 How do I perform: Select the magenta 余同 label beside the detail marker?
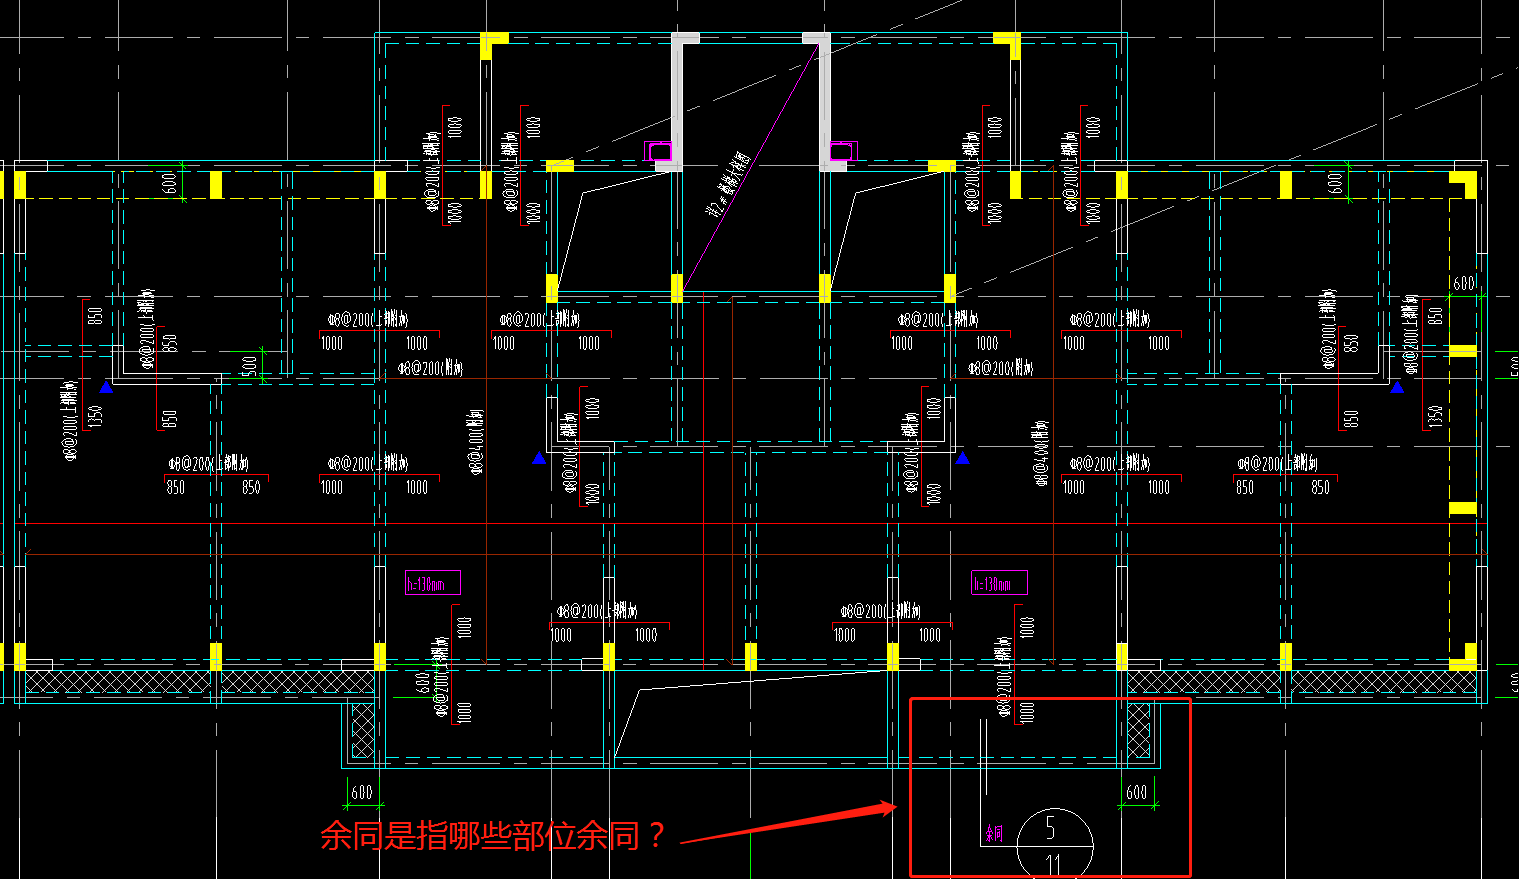pos(994,833)
